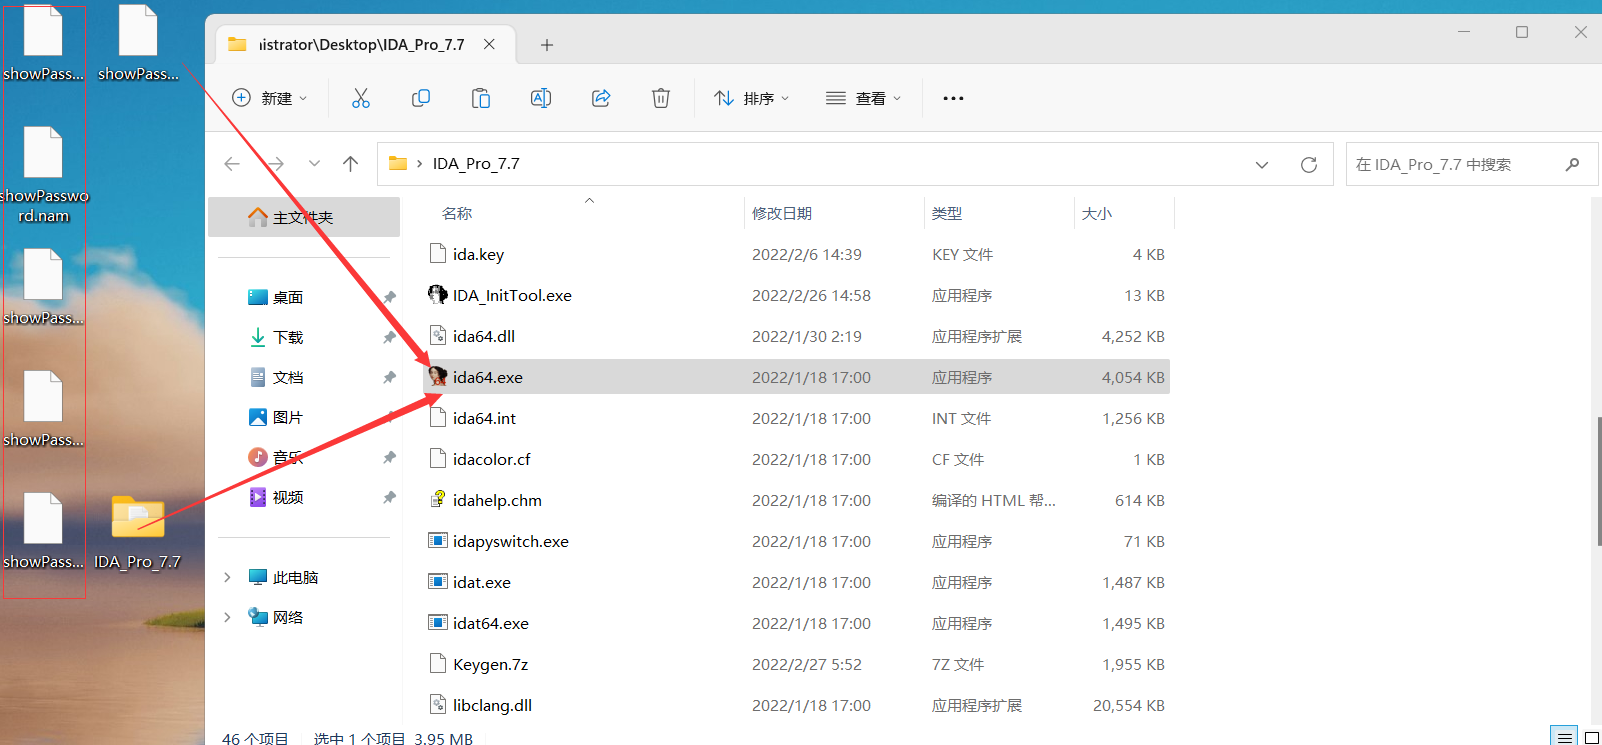Switch to details view icon at bottom
This screenshot has height=745, width=1602.
pos(1565,737)
